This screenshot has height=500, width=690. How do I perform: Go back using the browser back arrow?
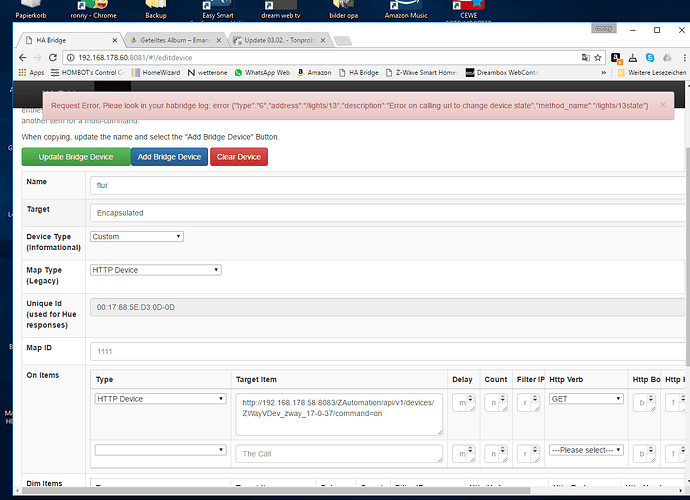(x=23, y=58)
